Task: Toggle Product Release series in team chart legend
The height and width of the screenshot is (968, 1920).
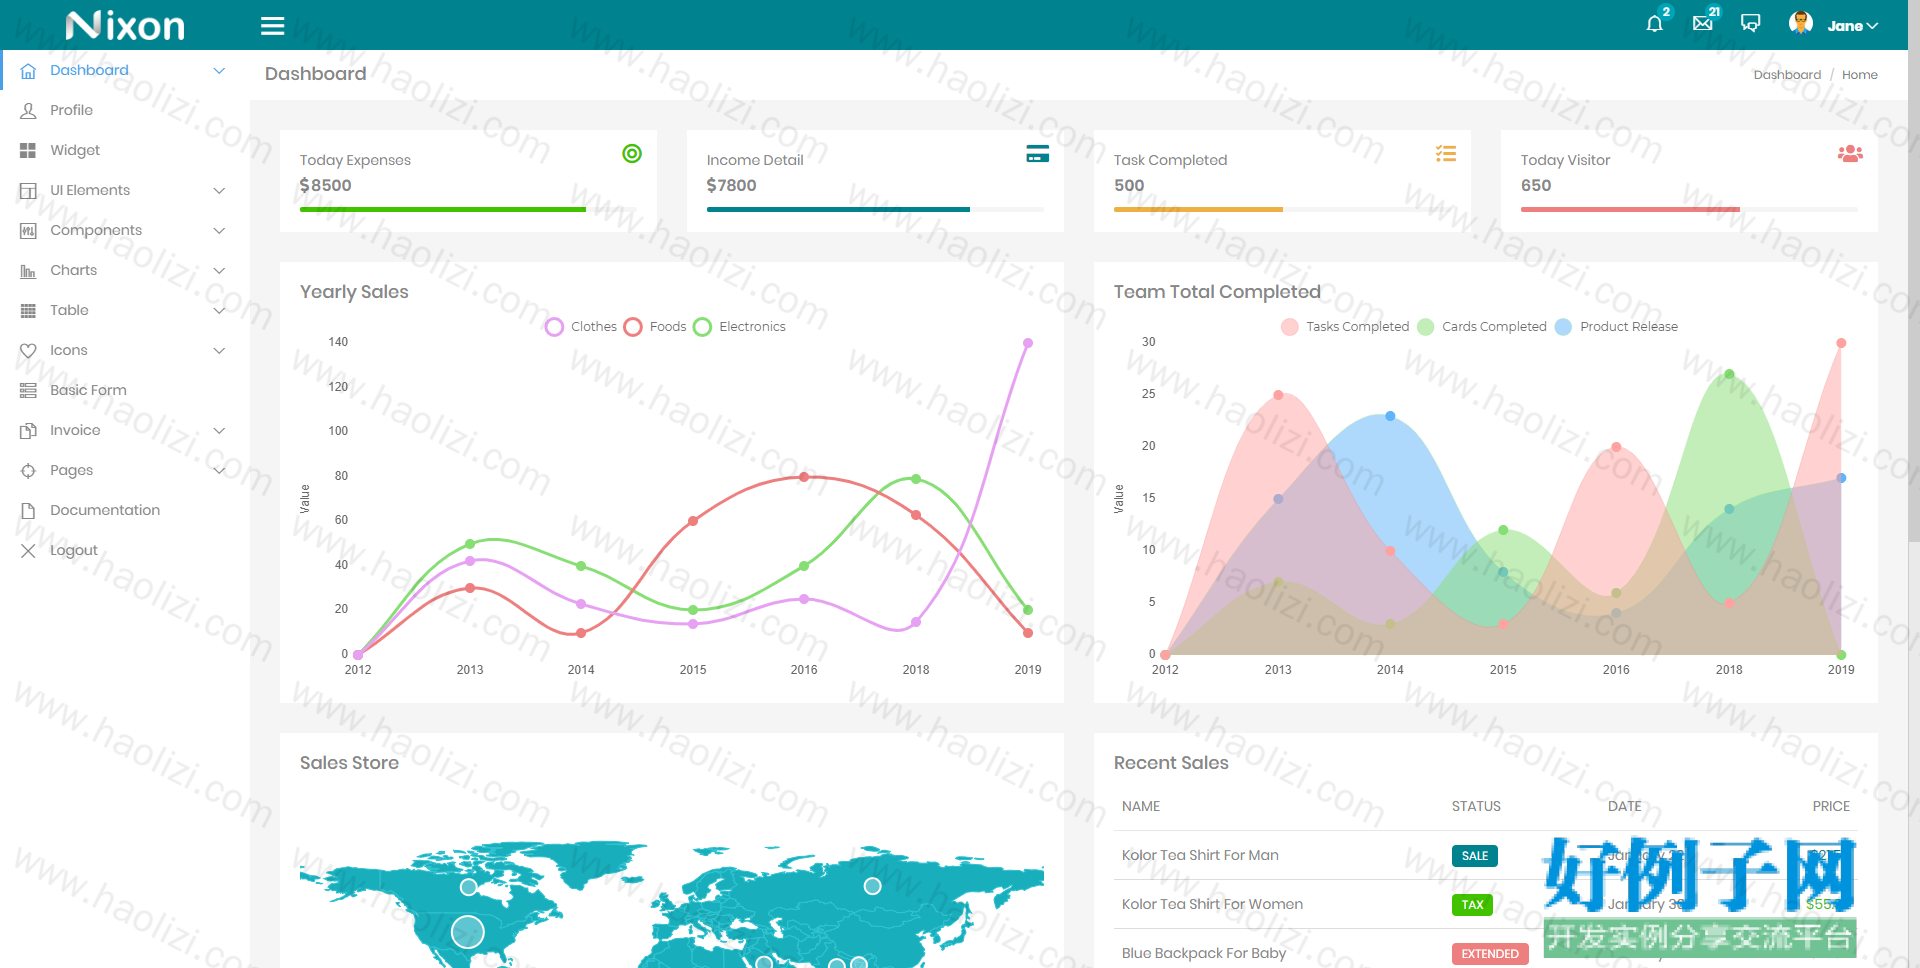Action: (x=1617, y=327)
